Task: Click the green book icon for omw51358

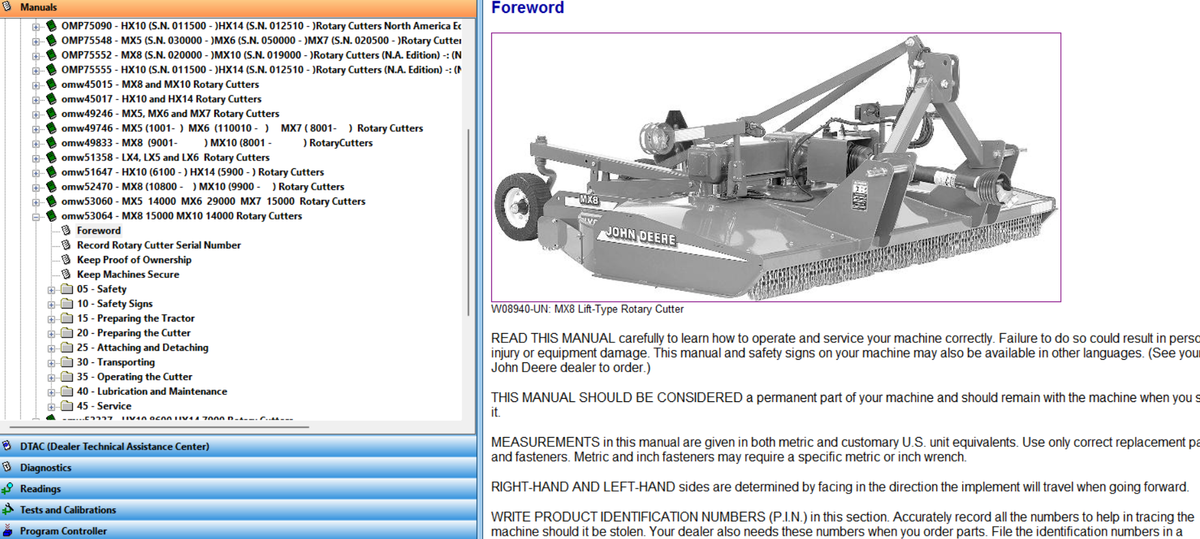Action: pyautogui.click(x=51, y=157)
